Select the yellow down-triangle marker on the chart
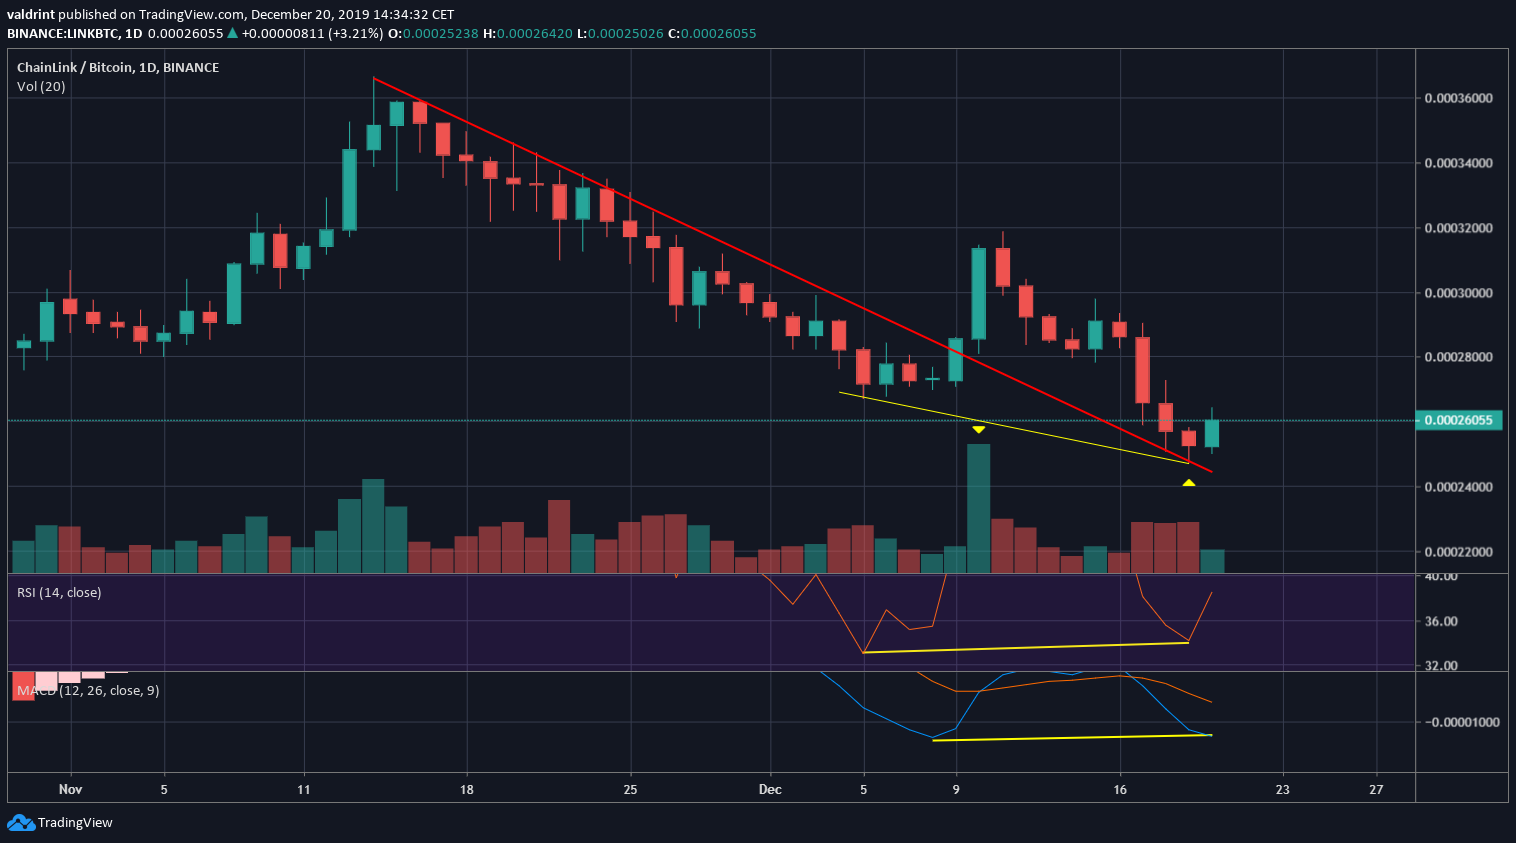Image resolution: width=1516 pixels, height=843 pixels. point(978,428)
